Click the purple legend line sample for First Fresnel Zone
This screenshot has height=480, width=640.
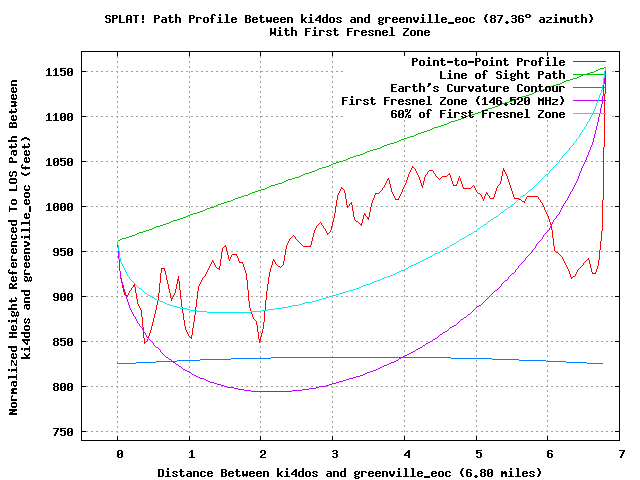[589, 100]
